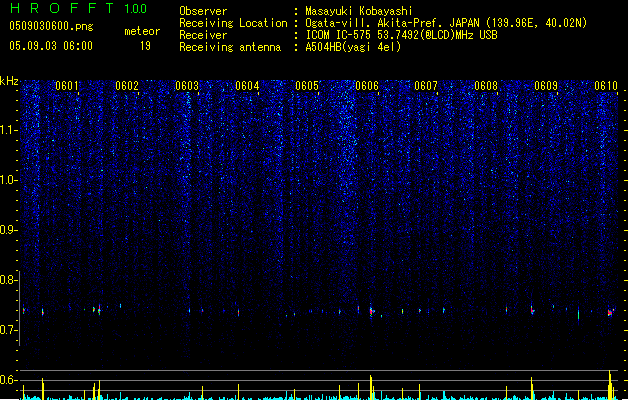Click the Receiving Location label

pos(233,23)
